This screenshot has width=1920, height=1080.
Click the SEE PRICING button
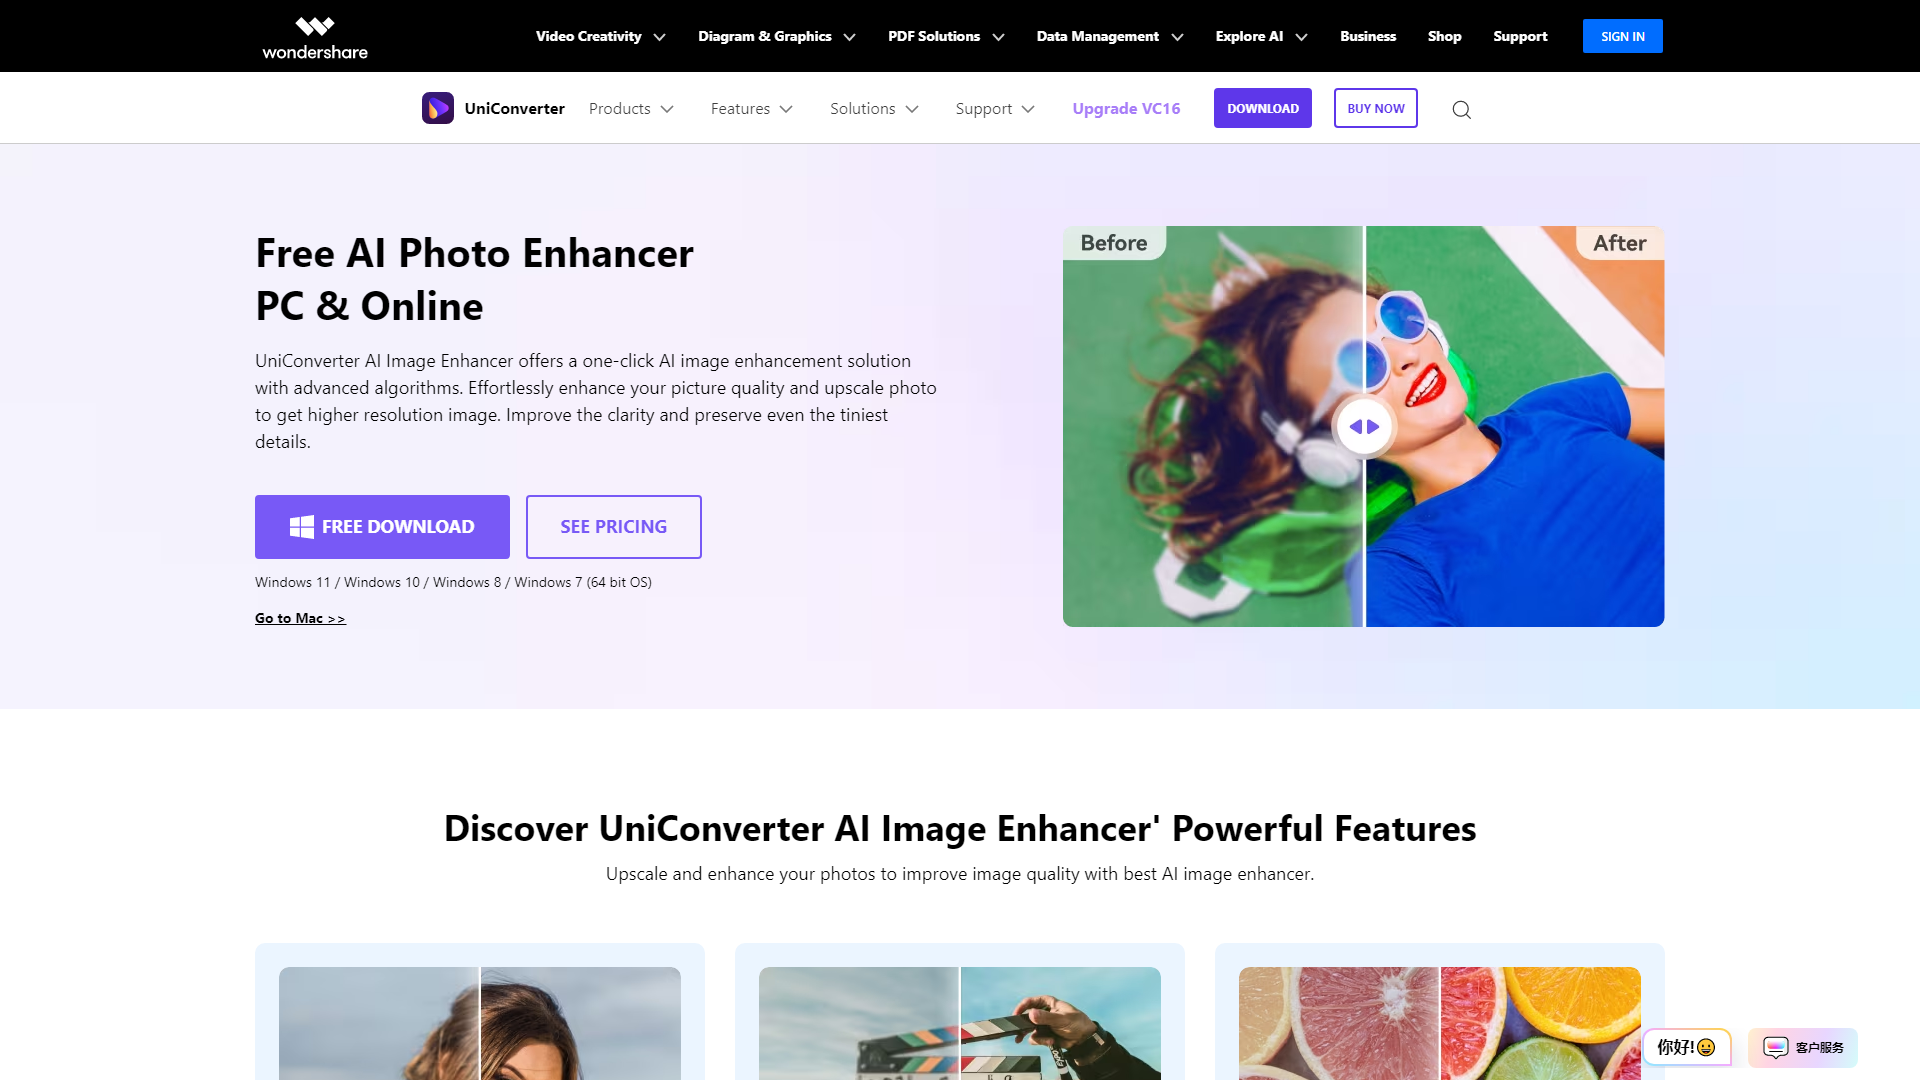(613, 526)
